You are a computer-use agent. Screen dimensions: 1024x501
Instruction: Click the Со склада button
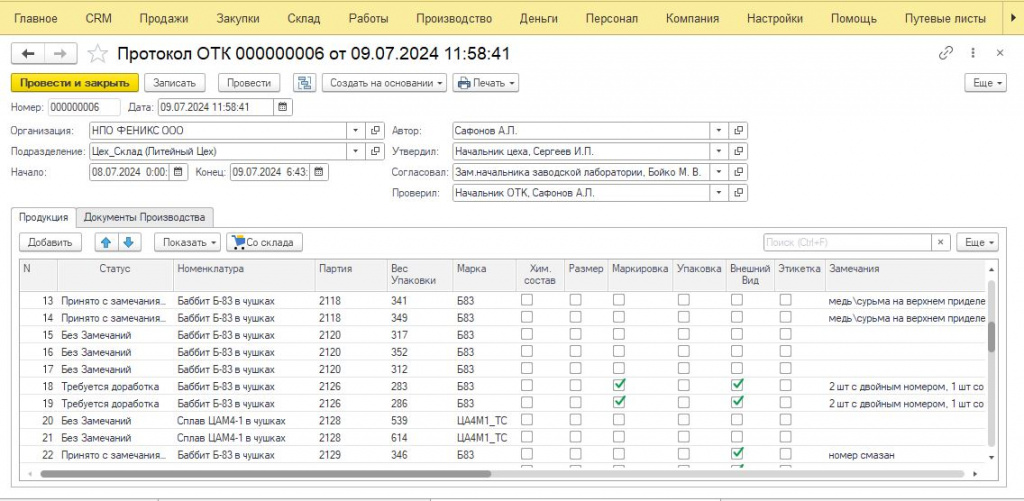(264, 242)
